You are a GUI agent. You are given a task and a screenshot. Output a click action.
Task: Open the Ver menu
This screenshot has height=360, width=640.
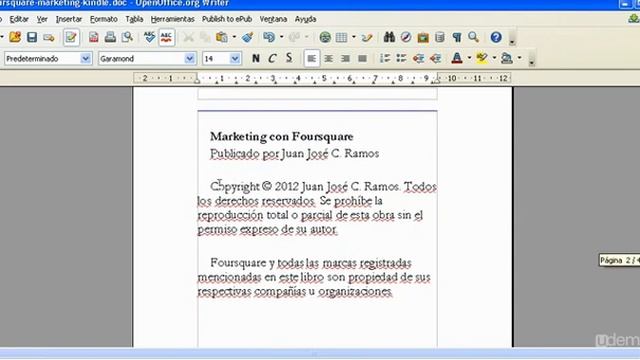point(42,19)
